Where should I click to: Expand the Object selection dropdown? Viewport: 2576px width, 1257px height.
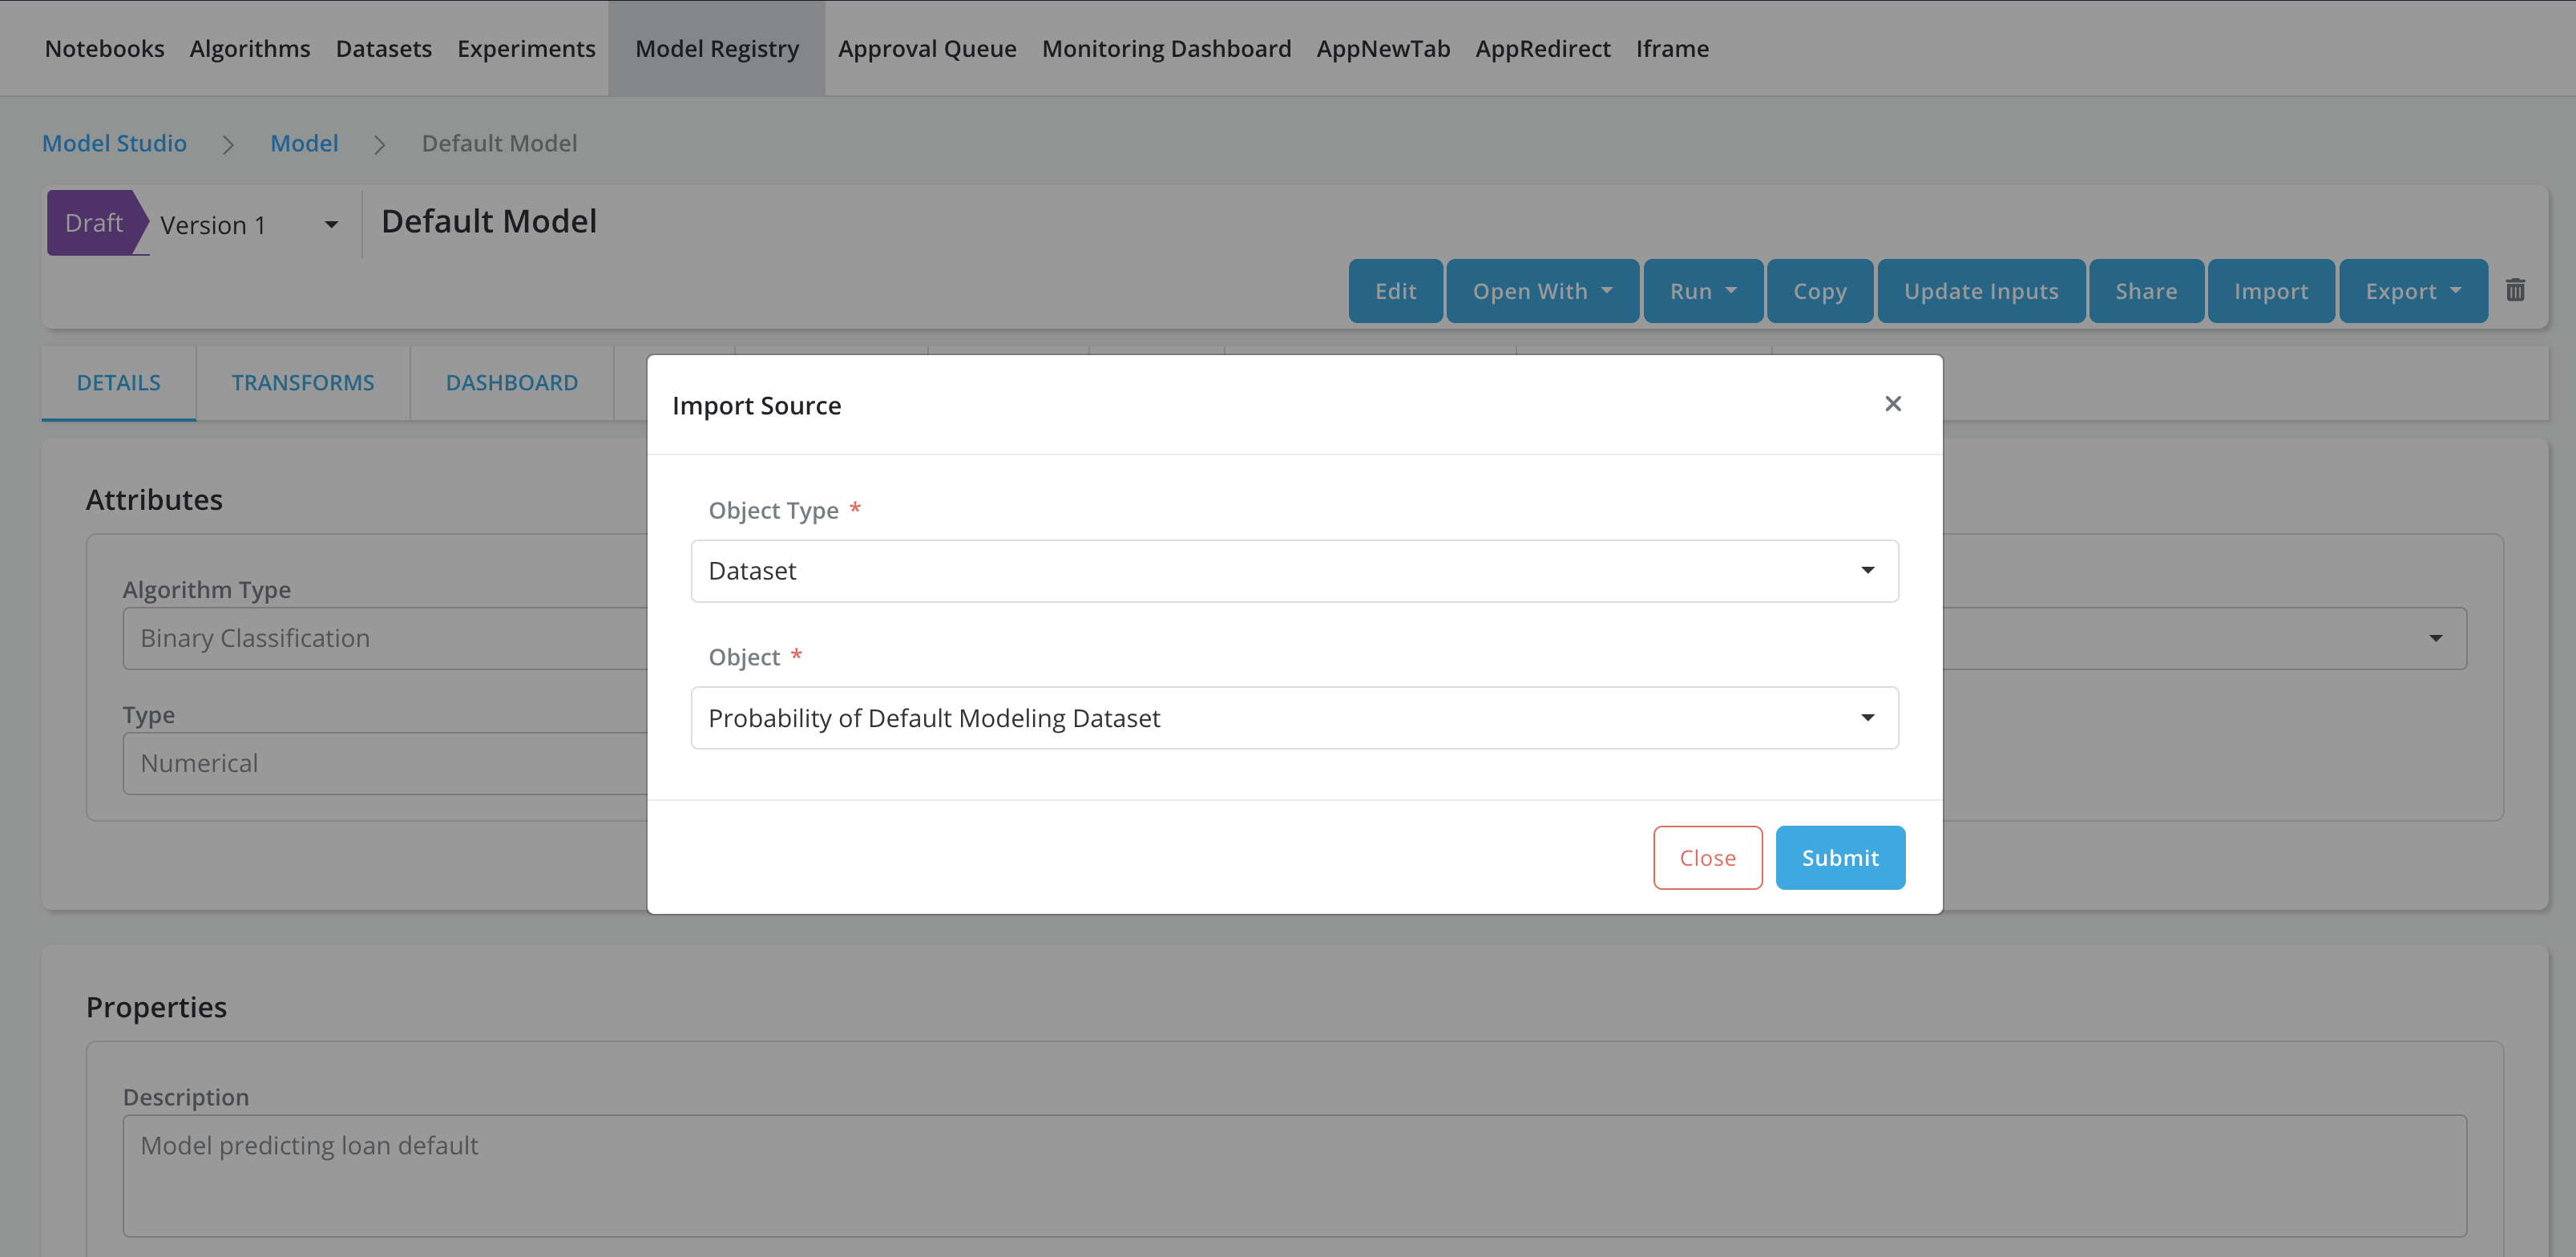pyautogui.click(x=1294, y=718)
